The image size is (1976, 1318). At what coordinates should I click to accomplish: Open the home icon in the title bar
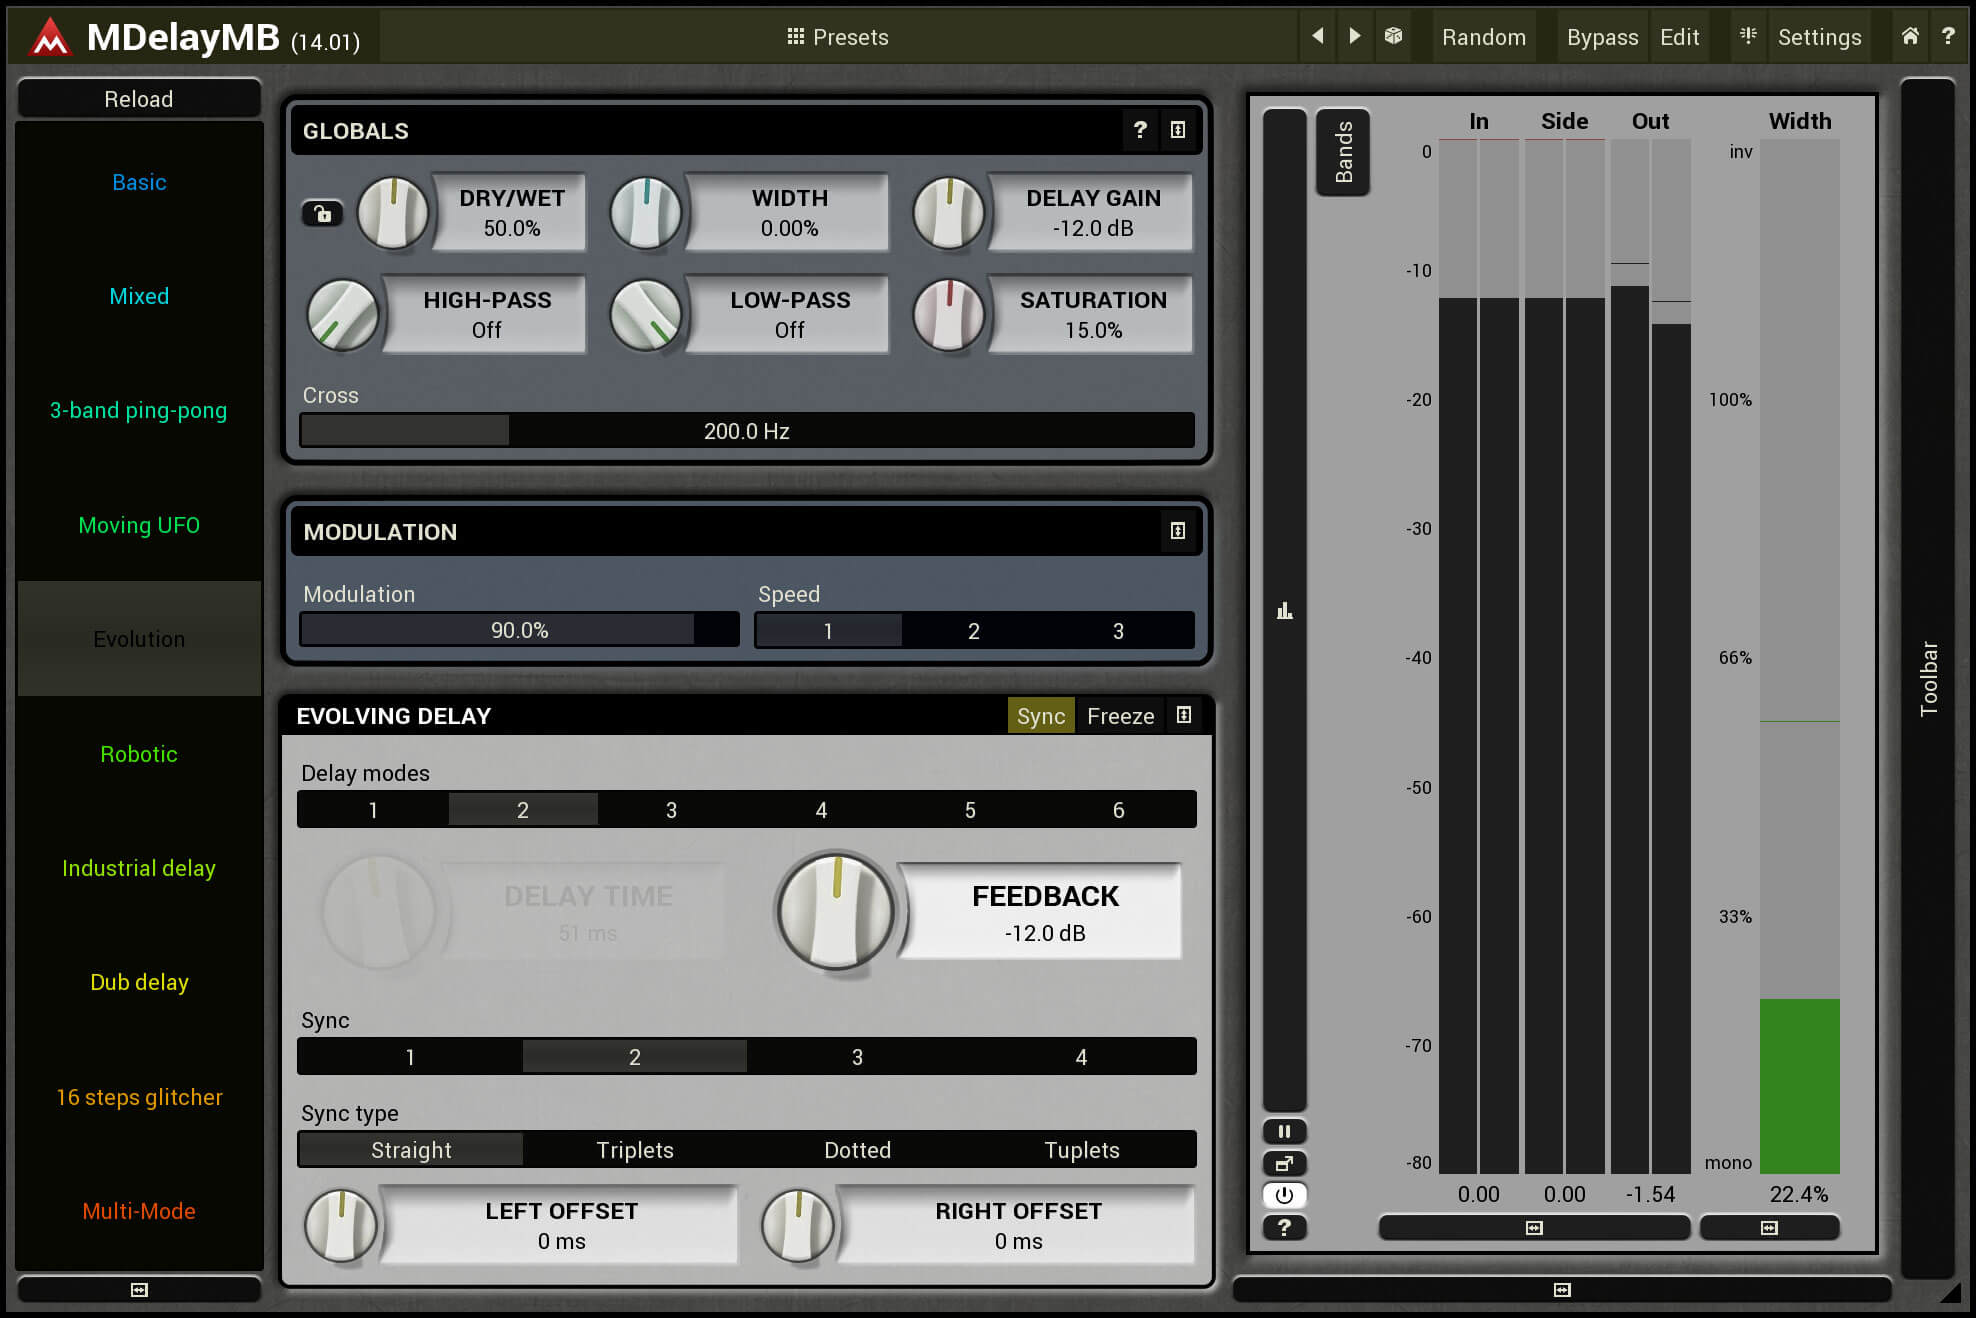[1910, 36]
